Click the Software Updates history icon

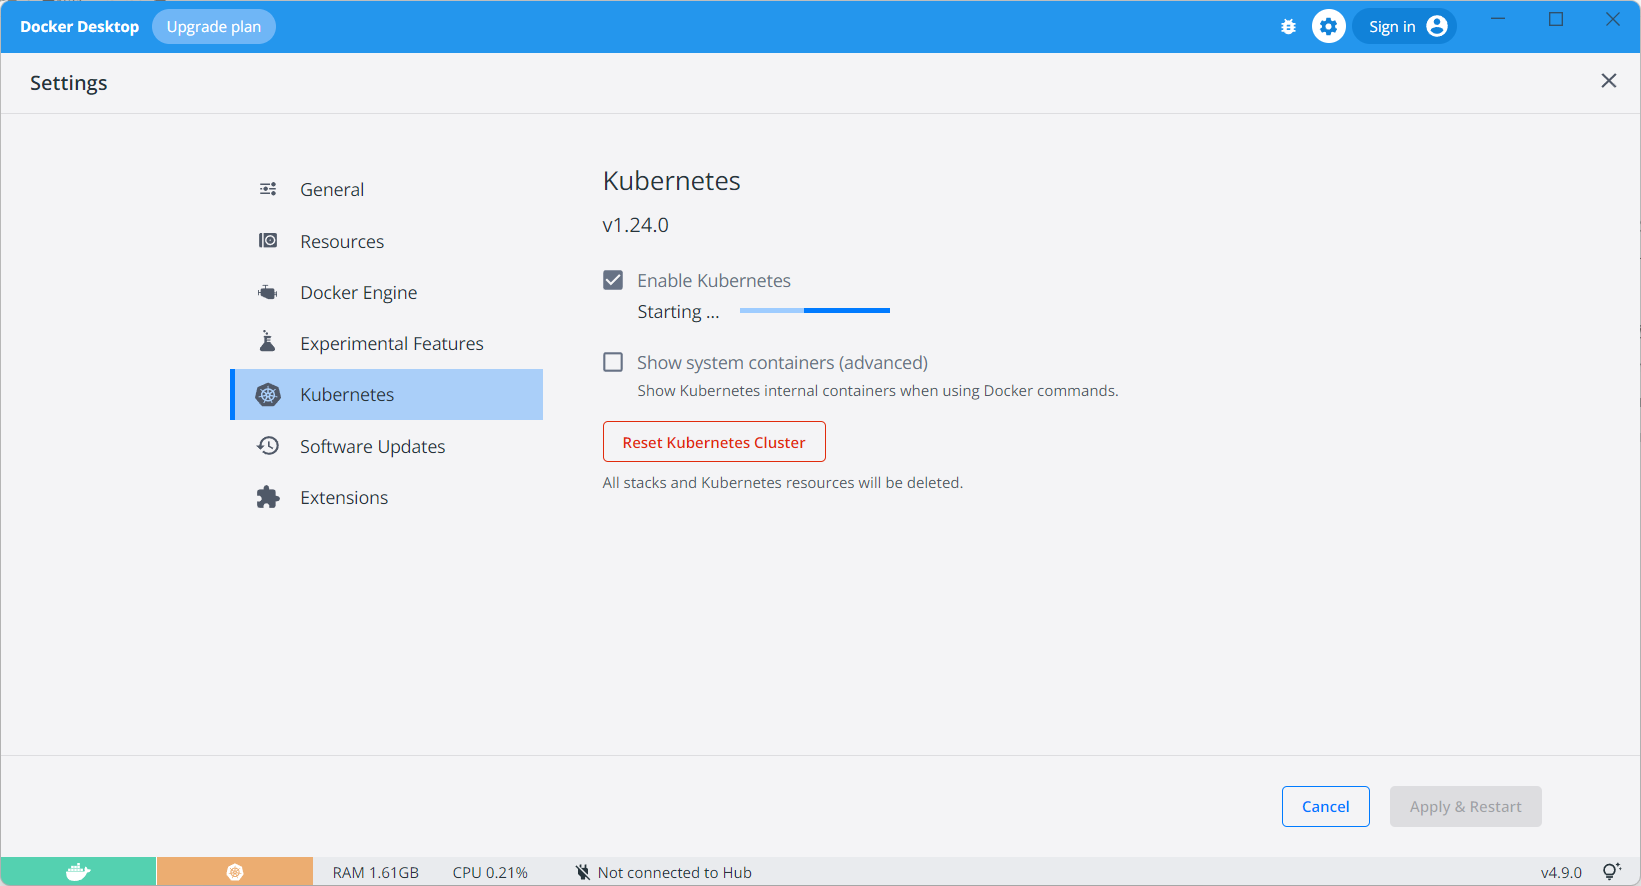268,446
